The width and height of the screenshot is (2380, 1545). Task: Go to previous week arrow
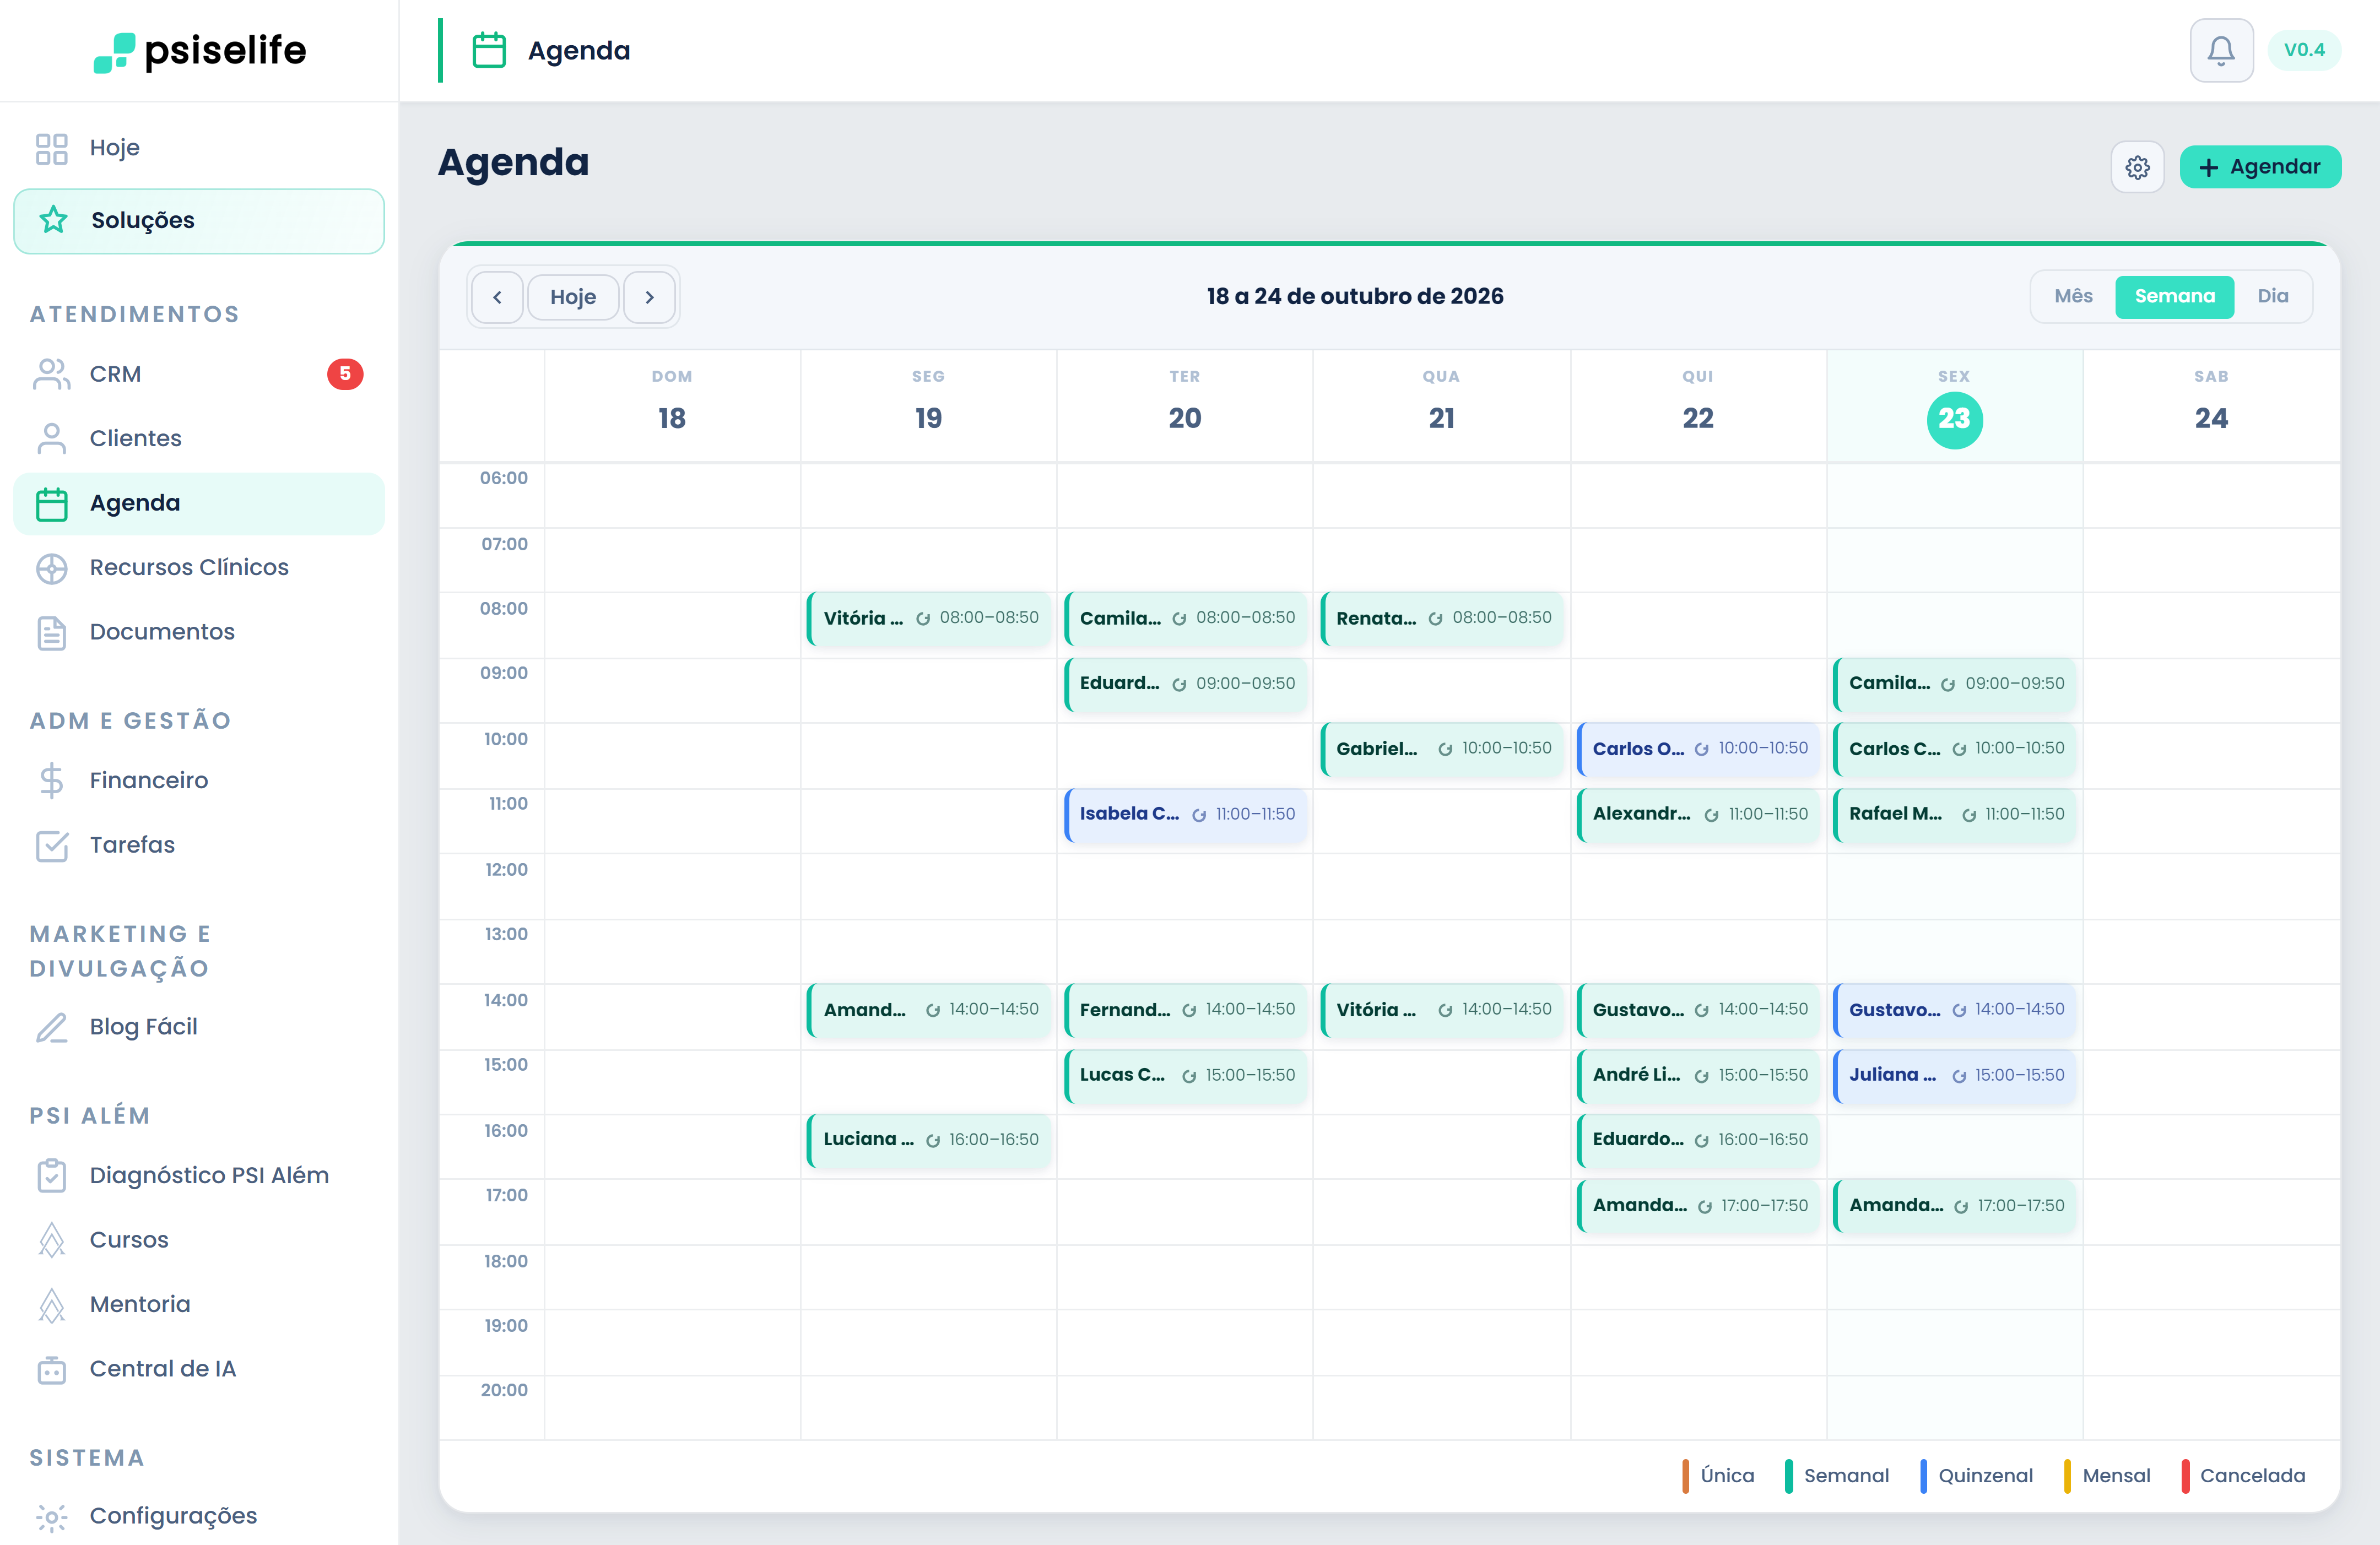497,297
